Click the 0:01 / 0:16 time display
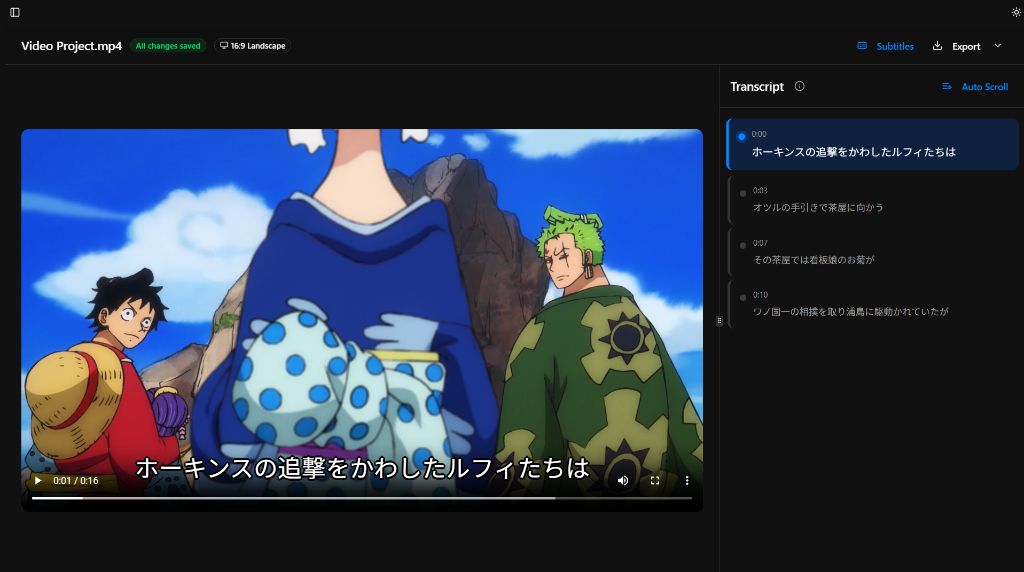1024x572 pixels. coord(76,481)
